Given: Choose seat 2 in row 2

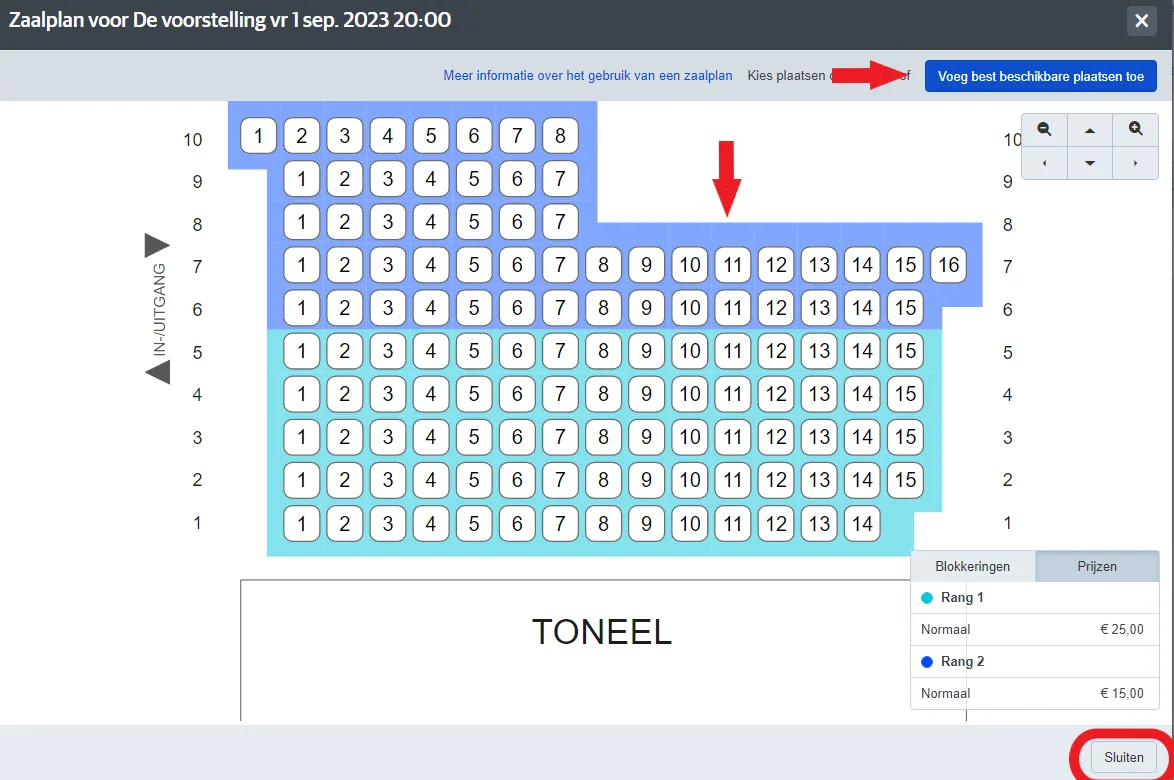Looking at the screenshot, I should coord(344,480).
